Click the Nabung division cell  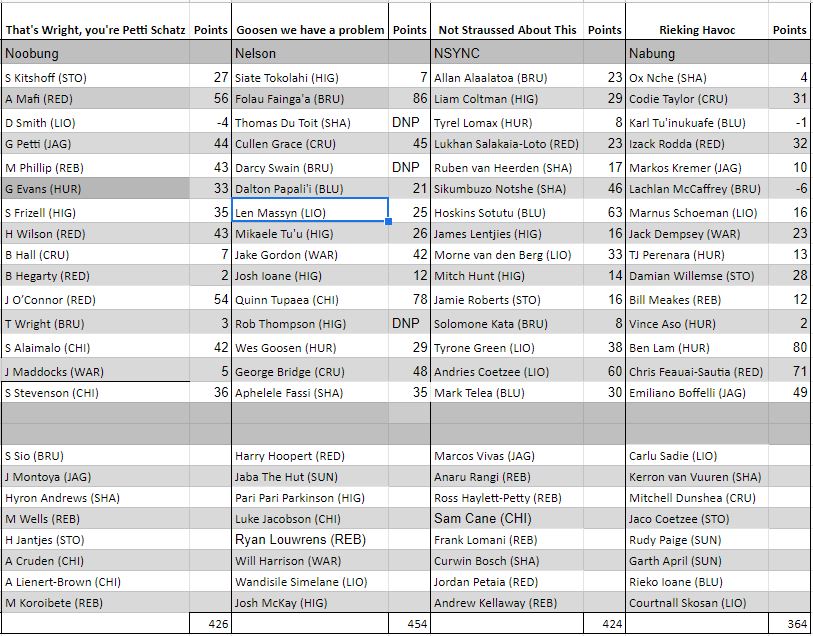click(x=697, y=53)
